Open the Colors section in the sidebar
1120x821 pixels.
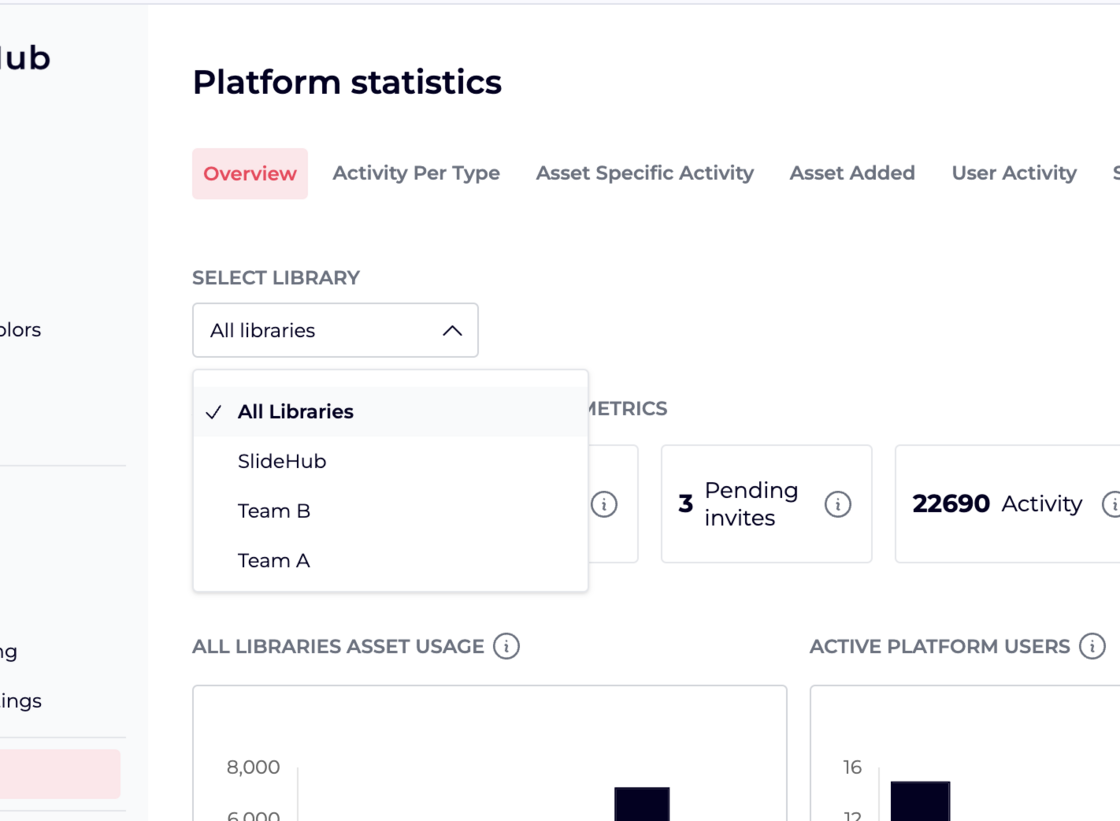click(x=20, y=330)
